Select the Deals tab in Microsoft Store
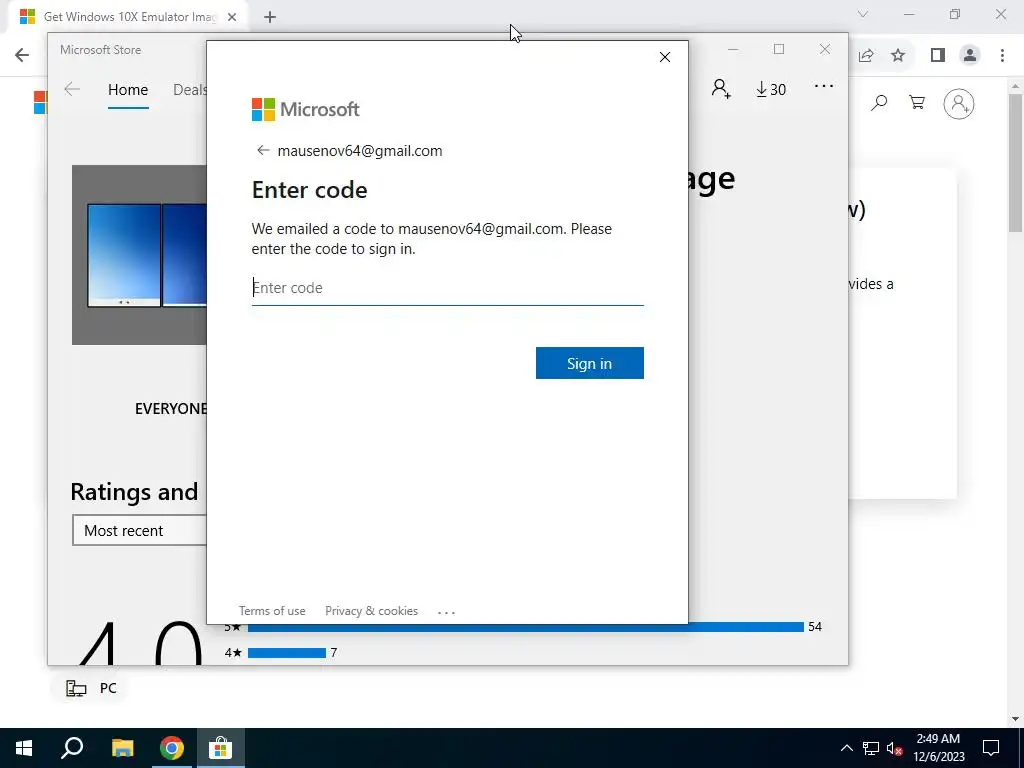The height and width of the screenshot is (768, 1024). tap(189, 89)
